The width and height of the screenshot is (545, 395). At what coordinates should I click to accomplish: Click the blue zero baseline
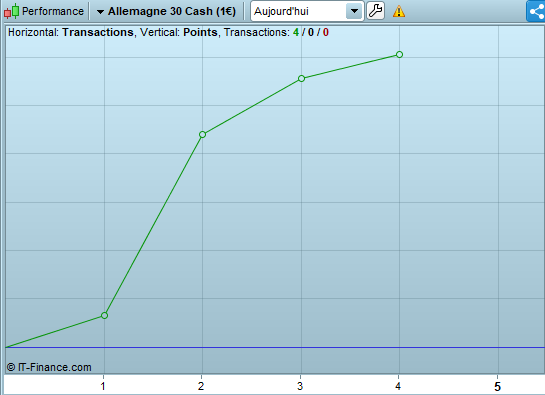point(275,347)
